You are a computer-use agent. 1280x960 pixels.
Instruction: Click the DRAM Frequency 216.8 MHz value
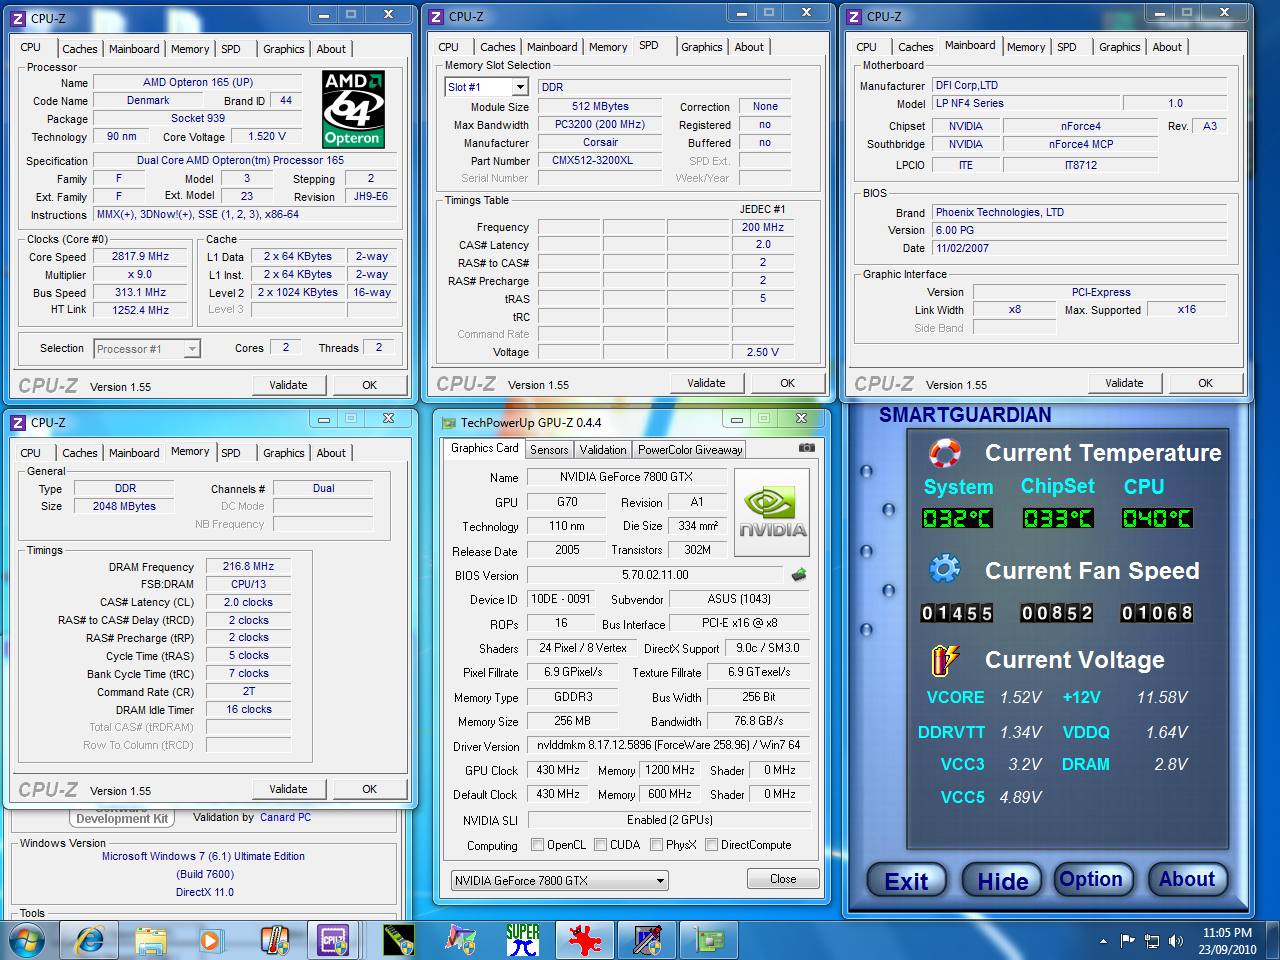[249, 566]
